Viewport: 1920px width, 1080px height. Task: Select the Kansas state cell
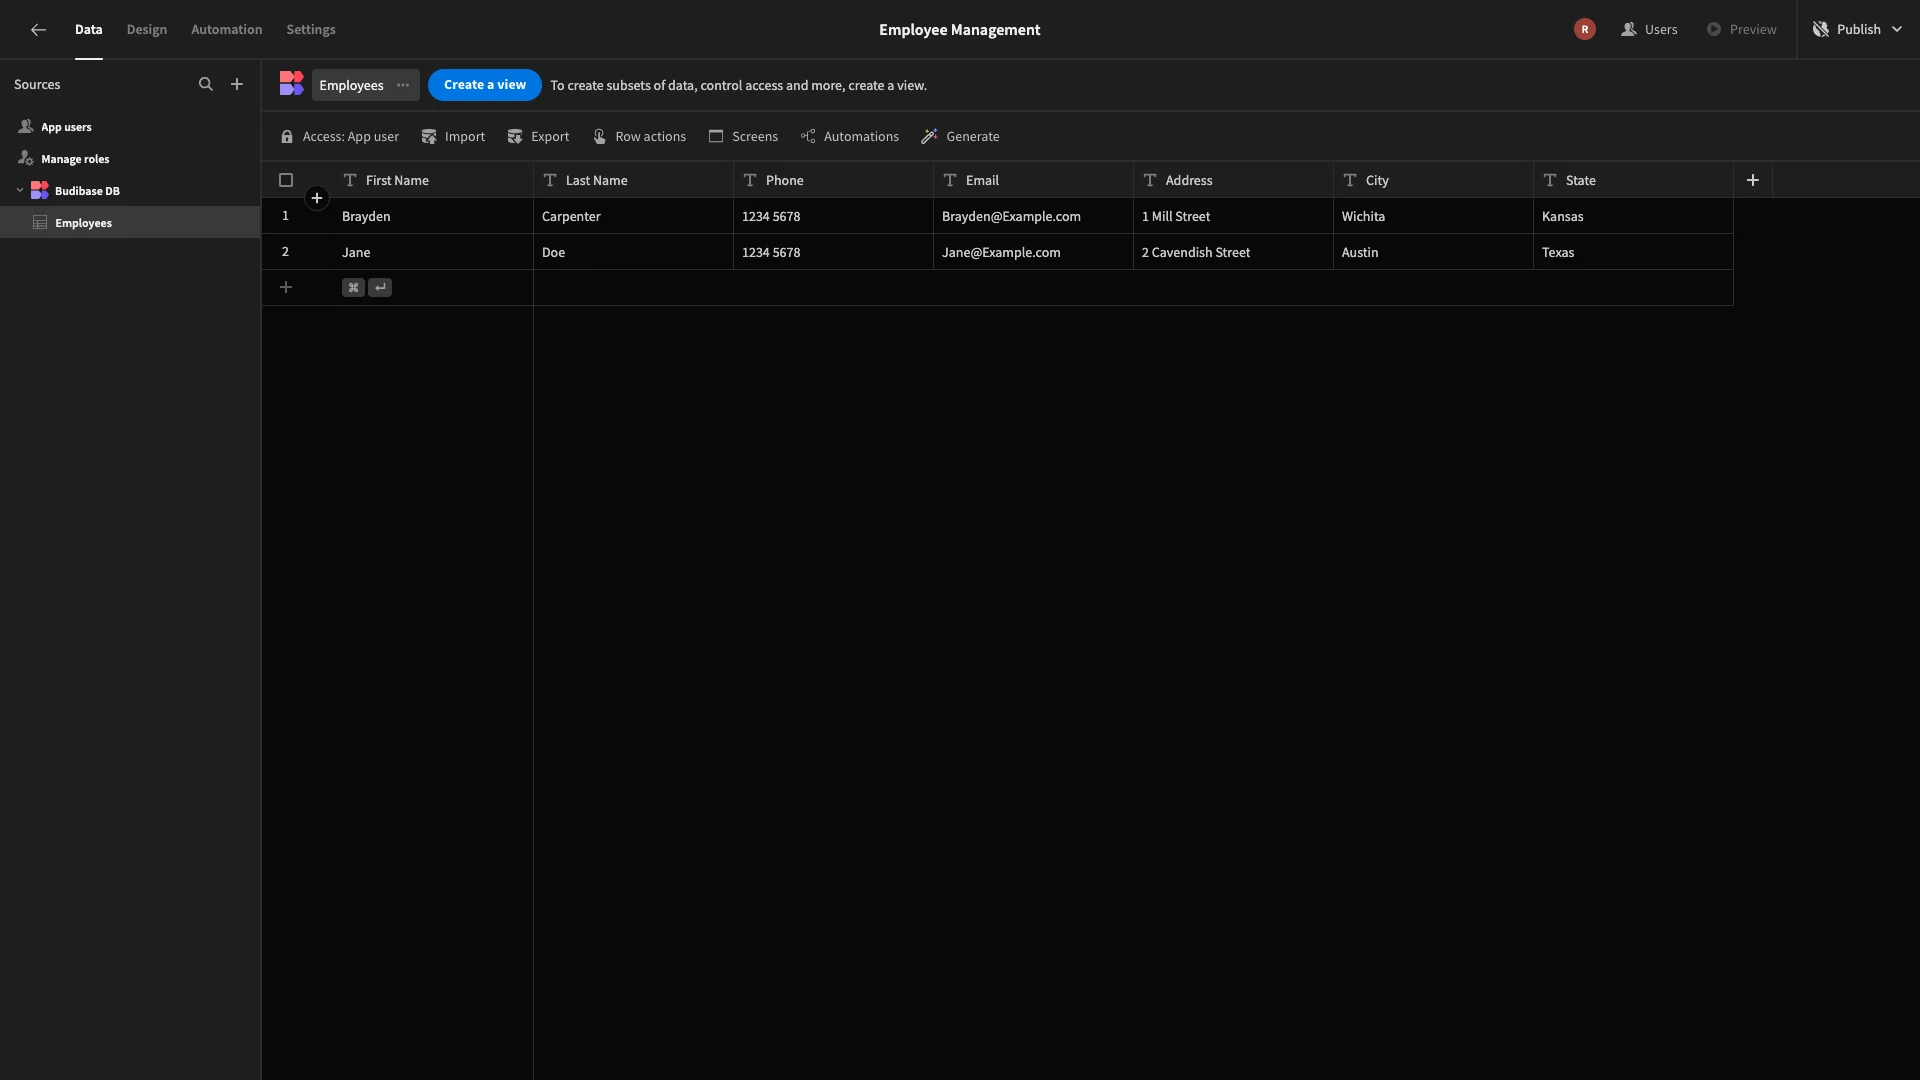pos(1633,217)
